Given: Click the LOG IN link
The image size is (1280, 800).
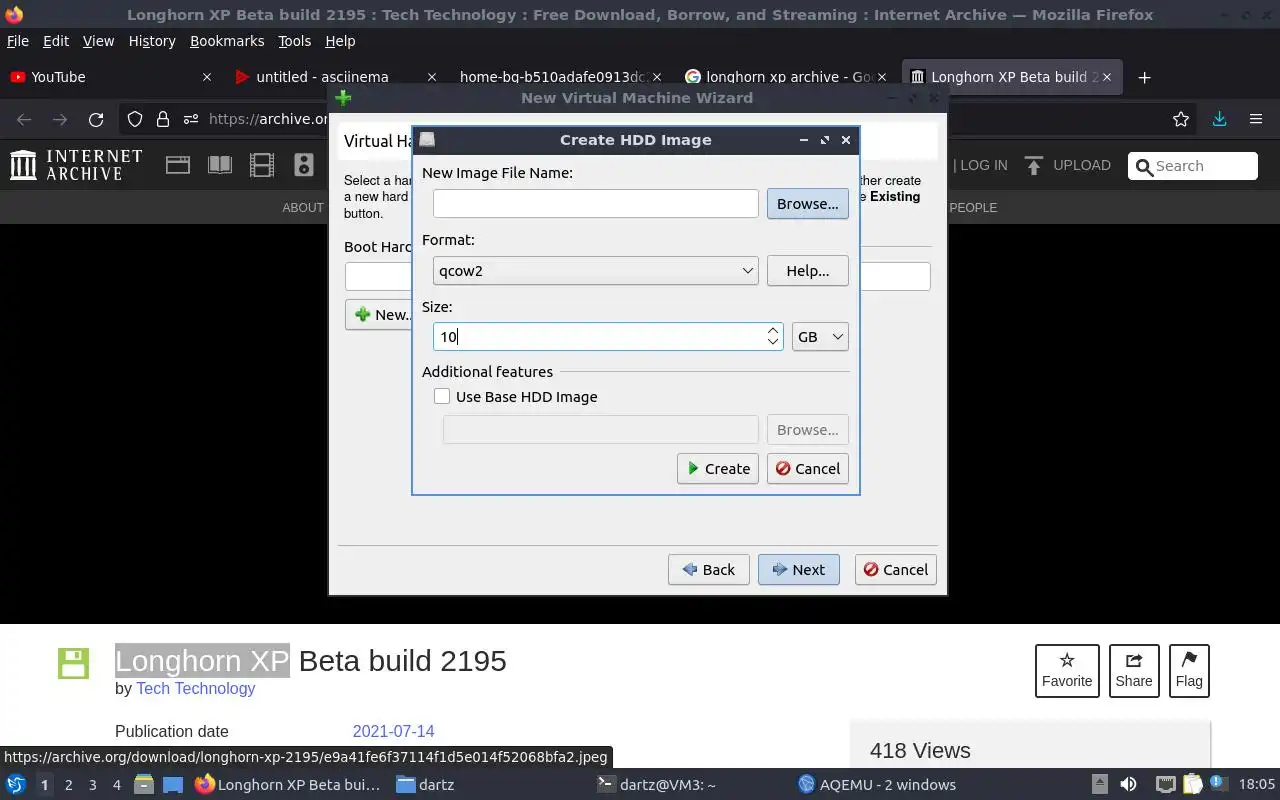Looking at the screenshot, I should pos(984,165).
